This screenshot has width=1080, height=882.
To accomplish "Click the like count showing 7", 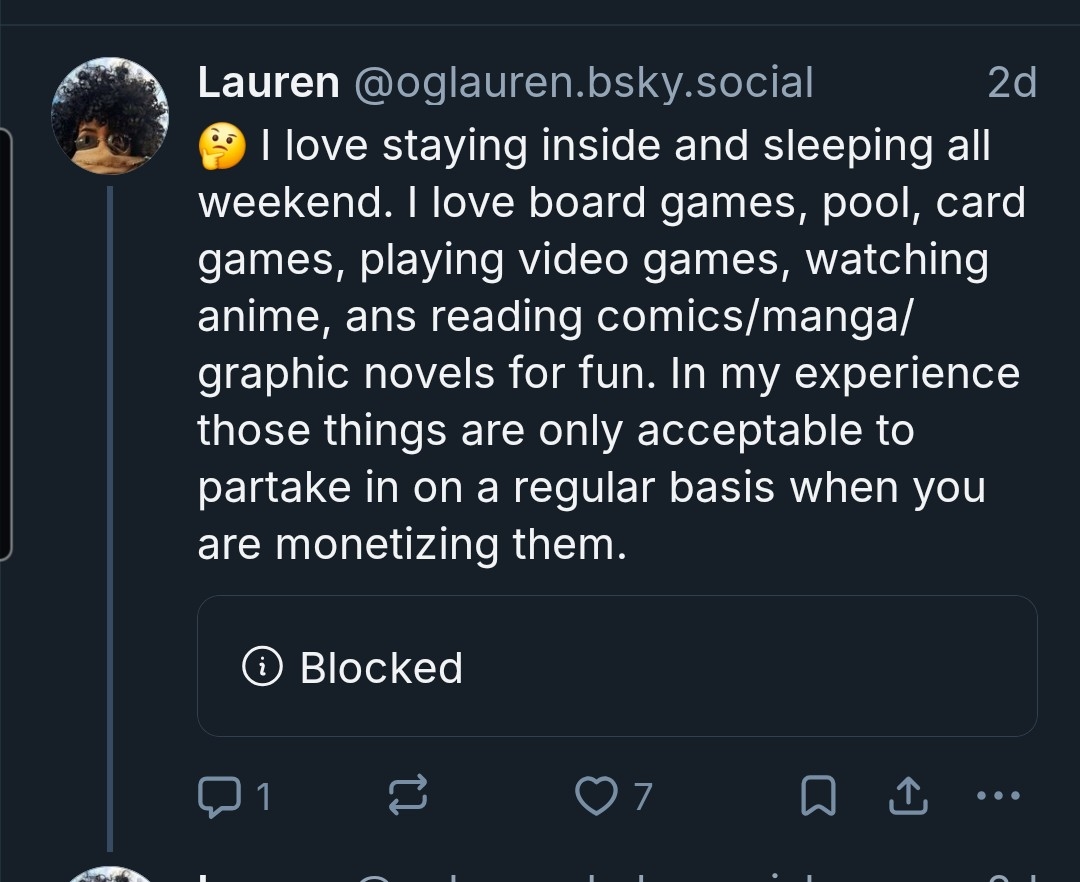I will tap(643, 797).
